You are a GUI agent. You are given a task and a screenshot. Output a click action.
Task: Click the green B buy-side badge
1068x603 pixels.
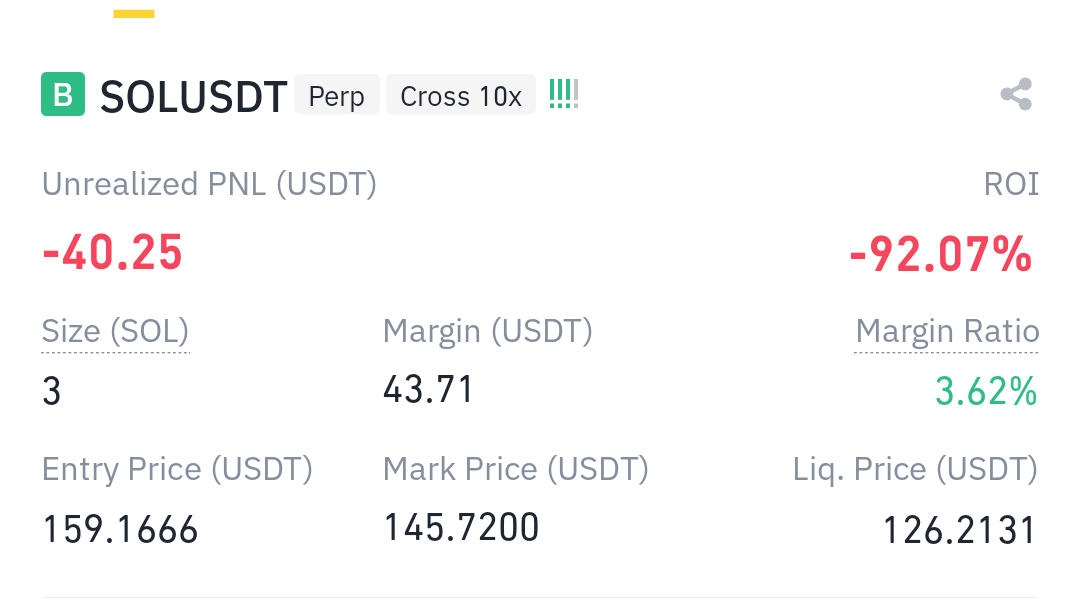[x=63, y=94]
